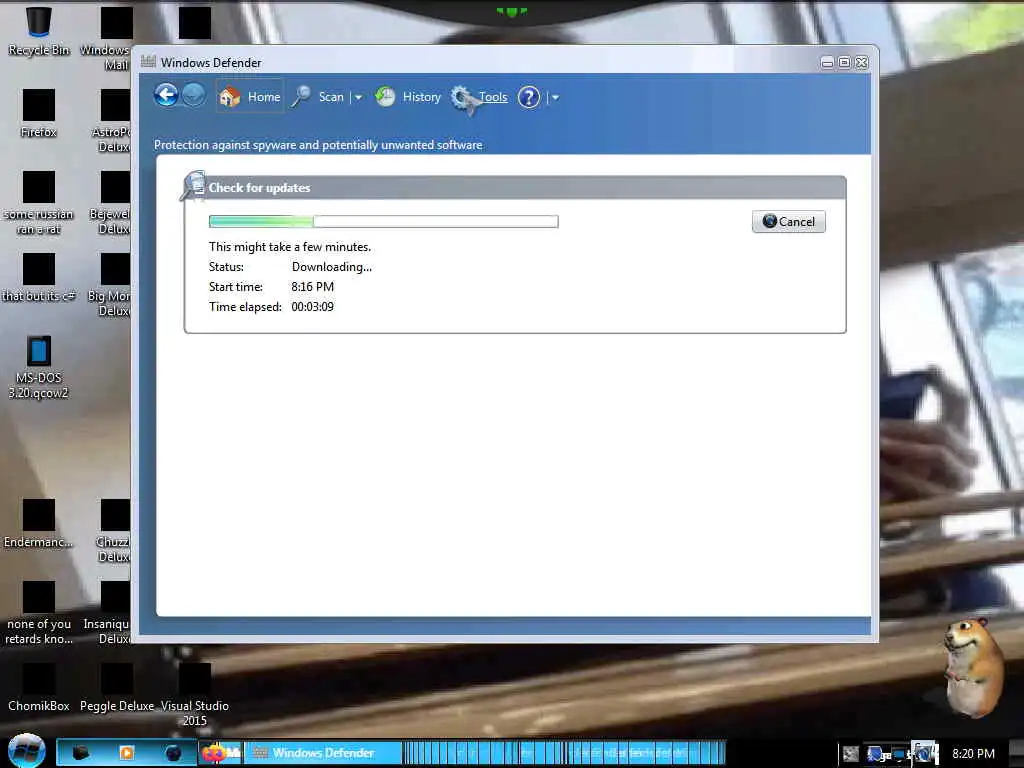The width and height of the screenshot is (1024, 768).
Task: Select the 'some russian ran a rat' icon
Action: pyautogui.click(x=39, y=202)
